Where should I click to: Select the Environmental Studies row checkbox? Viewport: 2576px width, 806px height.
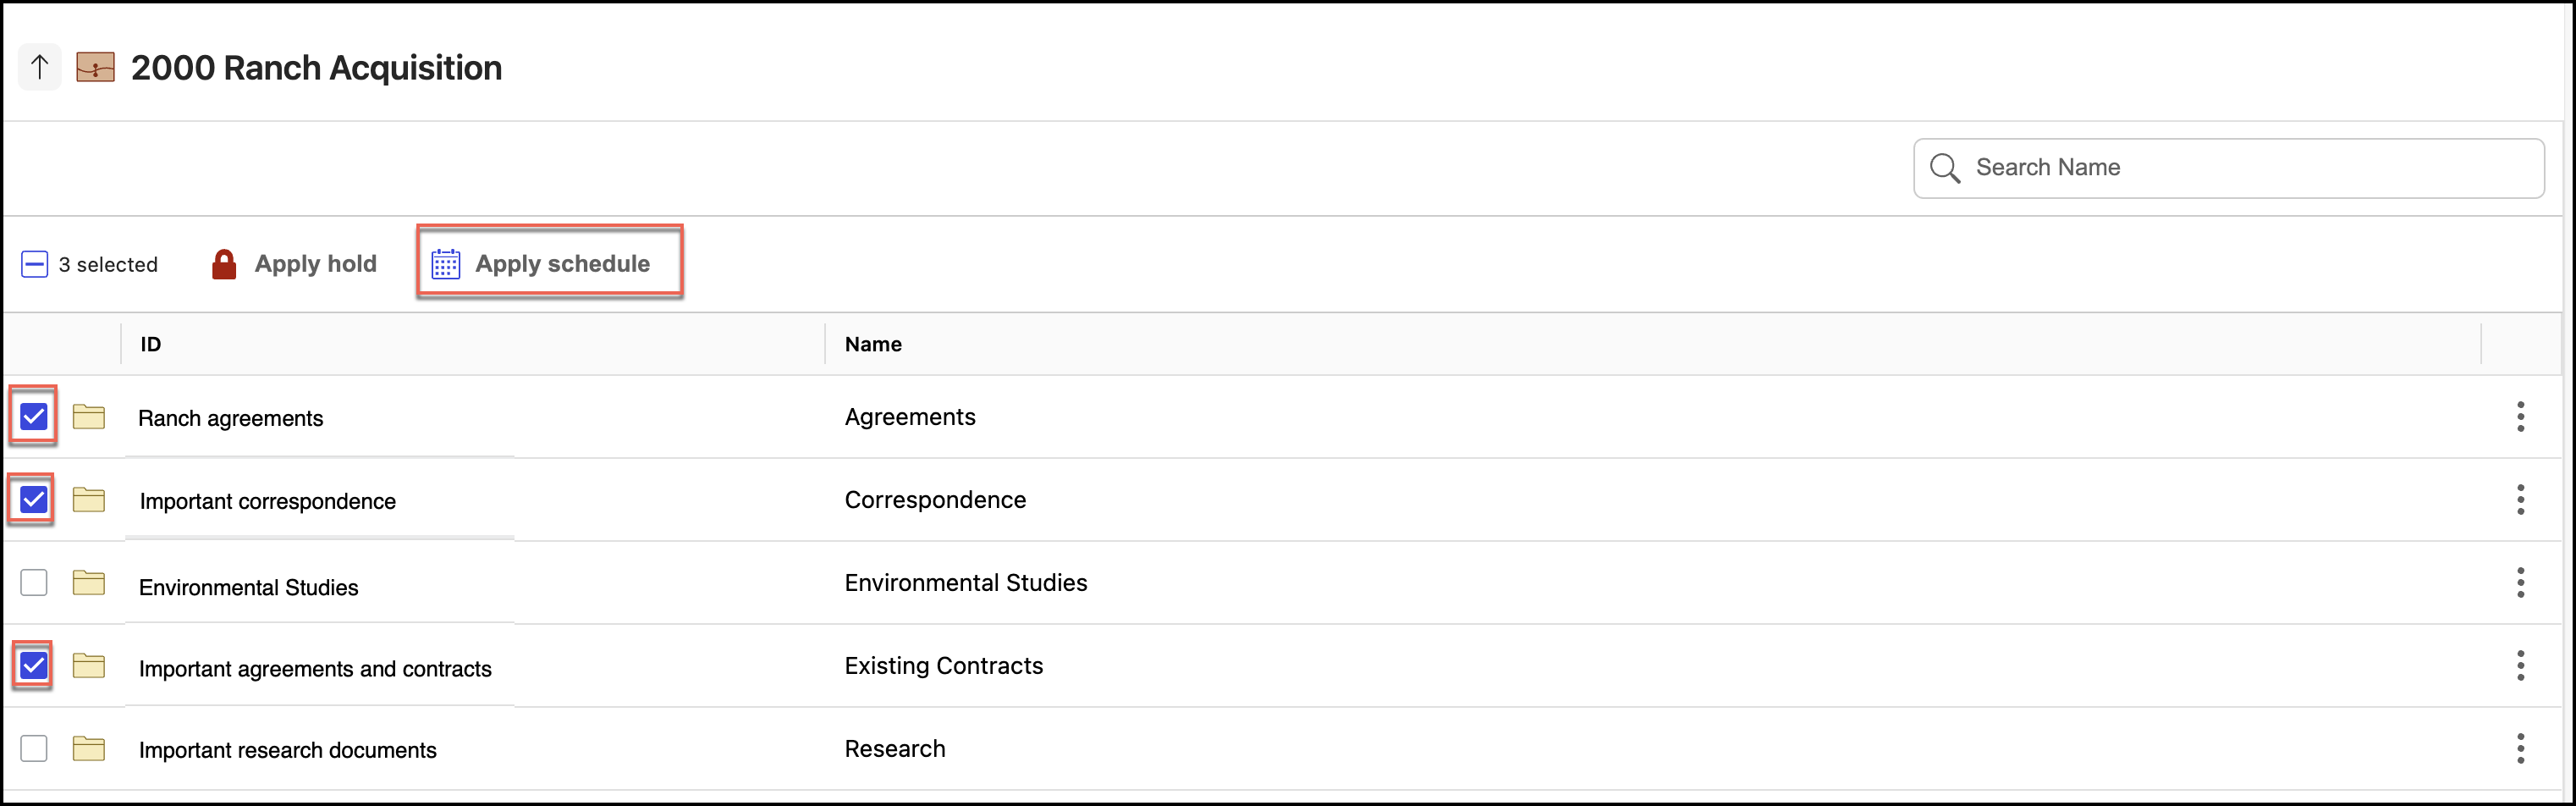pos(34,582)
